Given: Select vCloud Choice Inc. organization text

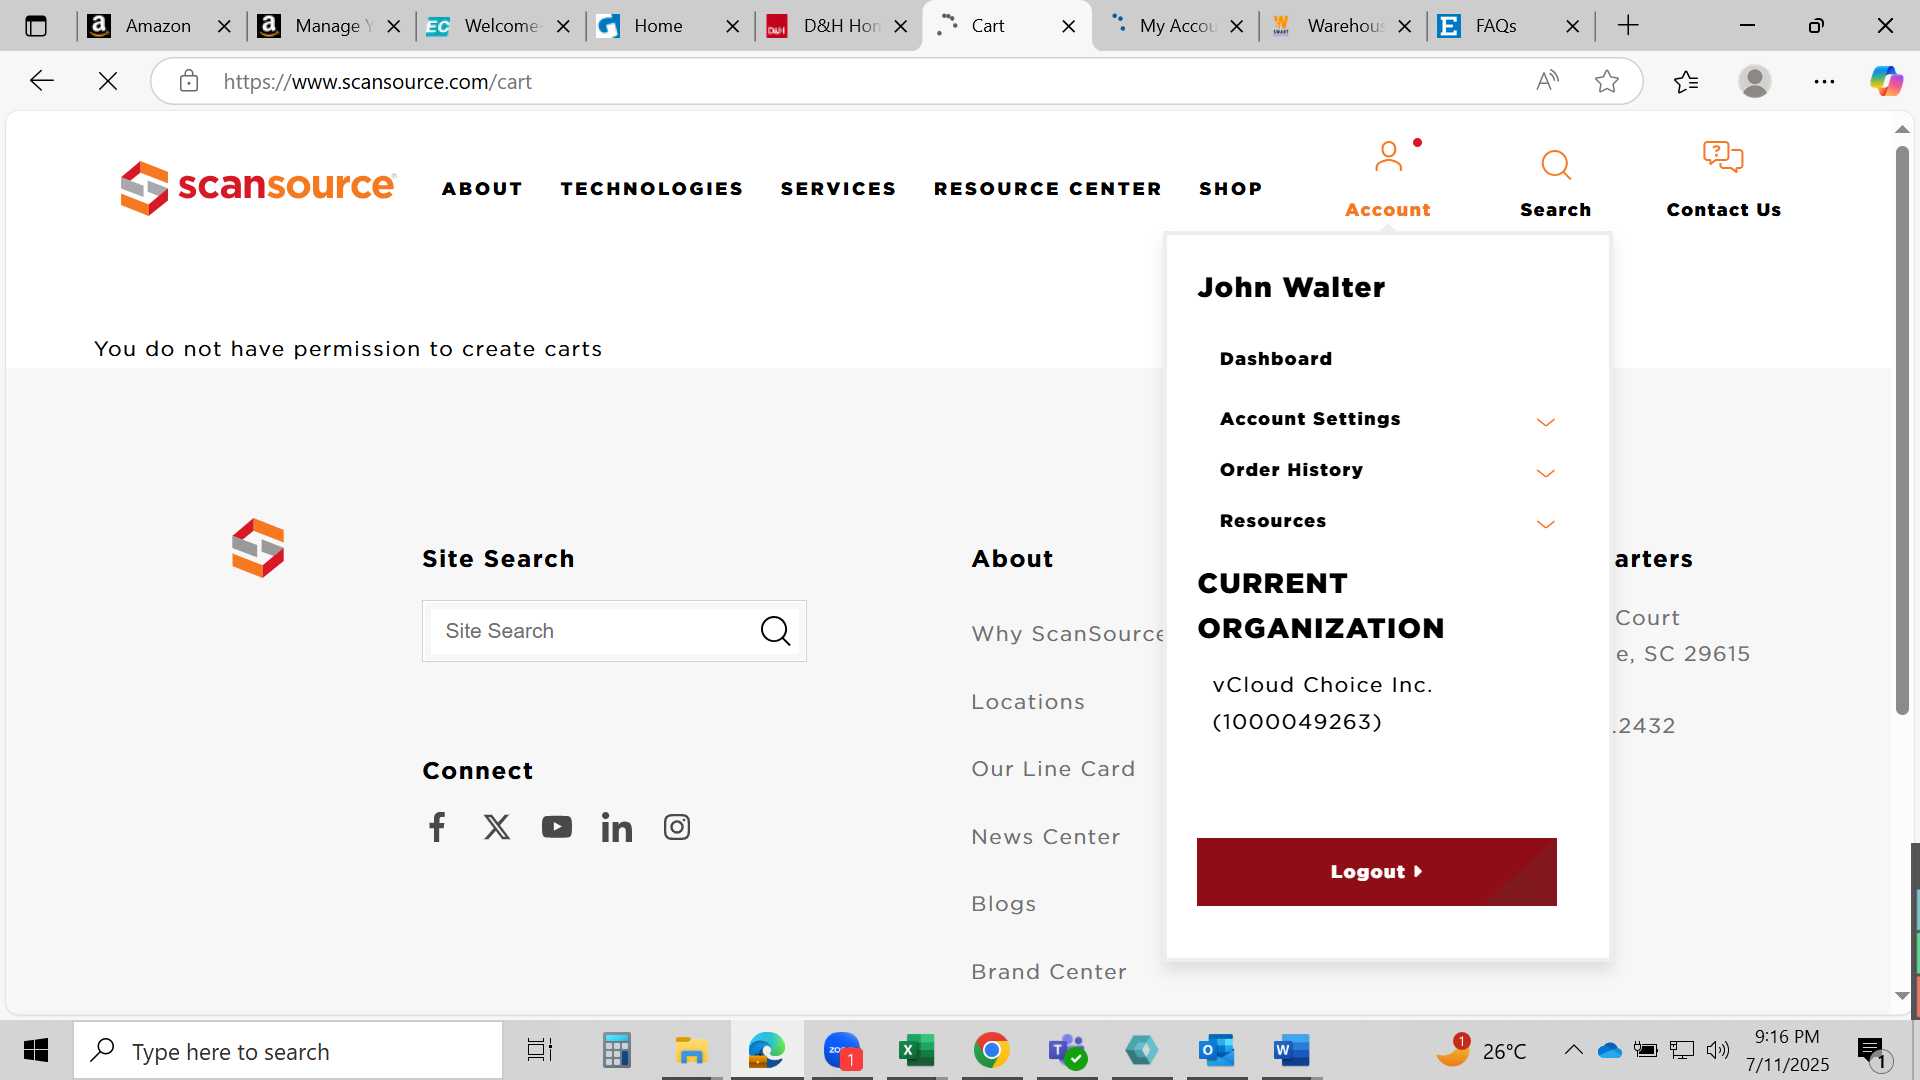Looking at the screenshot, I should [1322, 703].
